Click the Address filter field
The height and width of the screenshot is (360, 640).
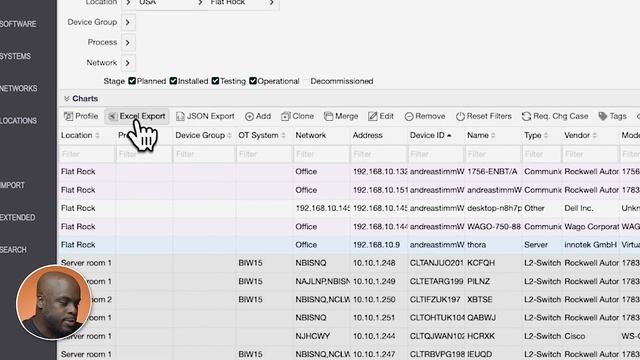[379, 154]
